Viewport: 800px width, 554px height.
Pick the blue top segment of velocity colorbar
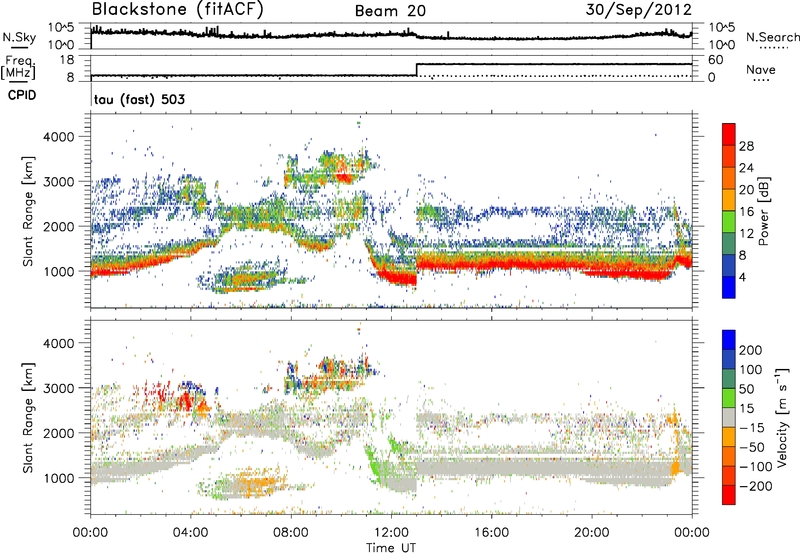729,340
